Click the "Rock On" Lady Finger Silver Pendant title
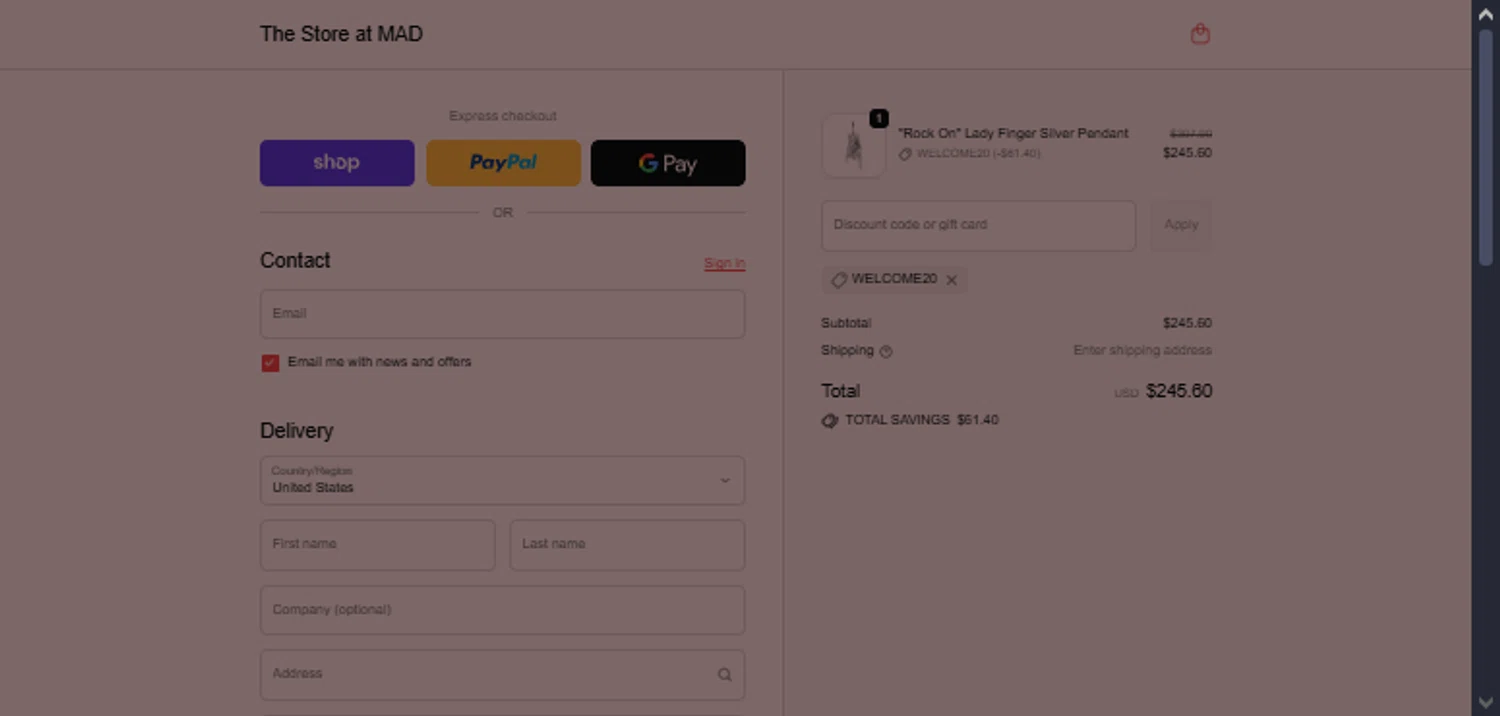1500x716 pixels. 1013,133
